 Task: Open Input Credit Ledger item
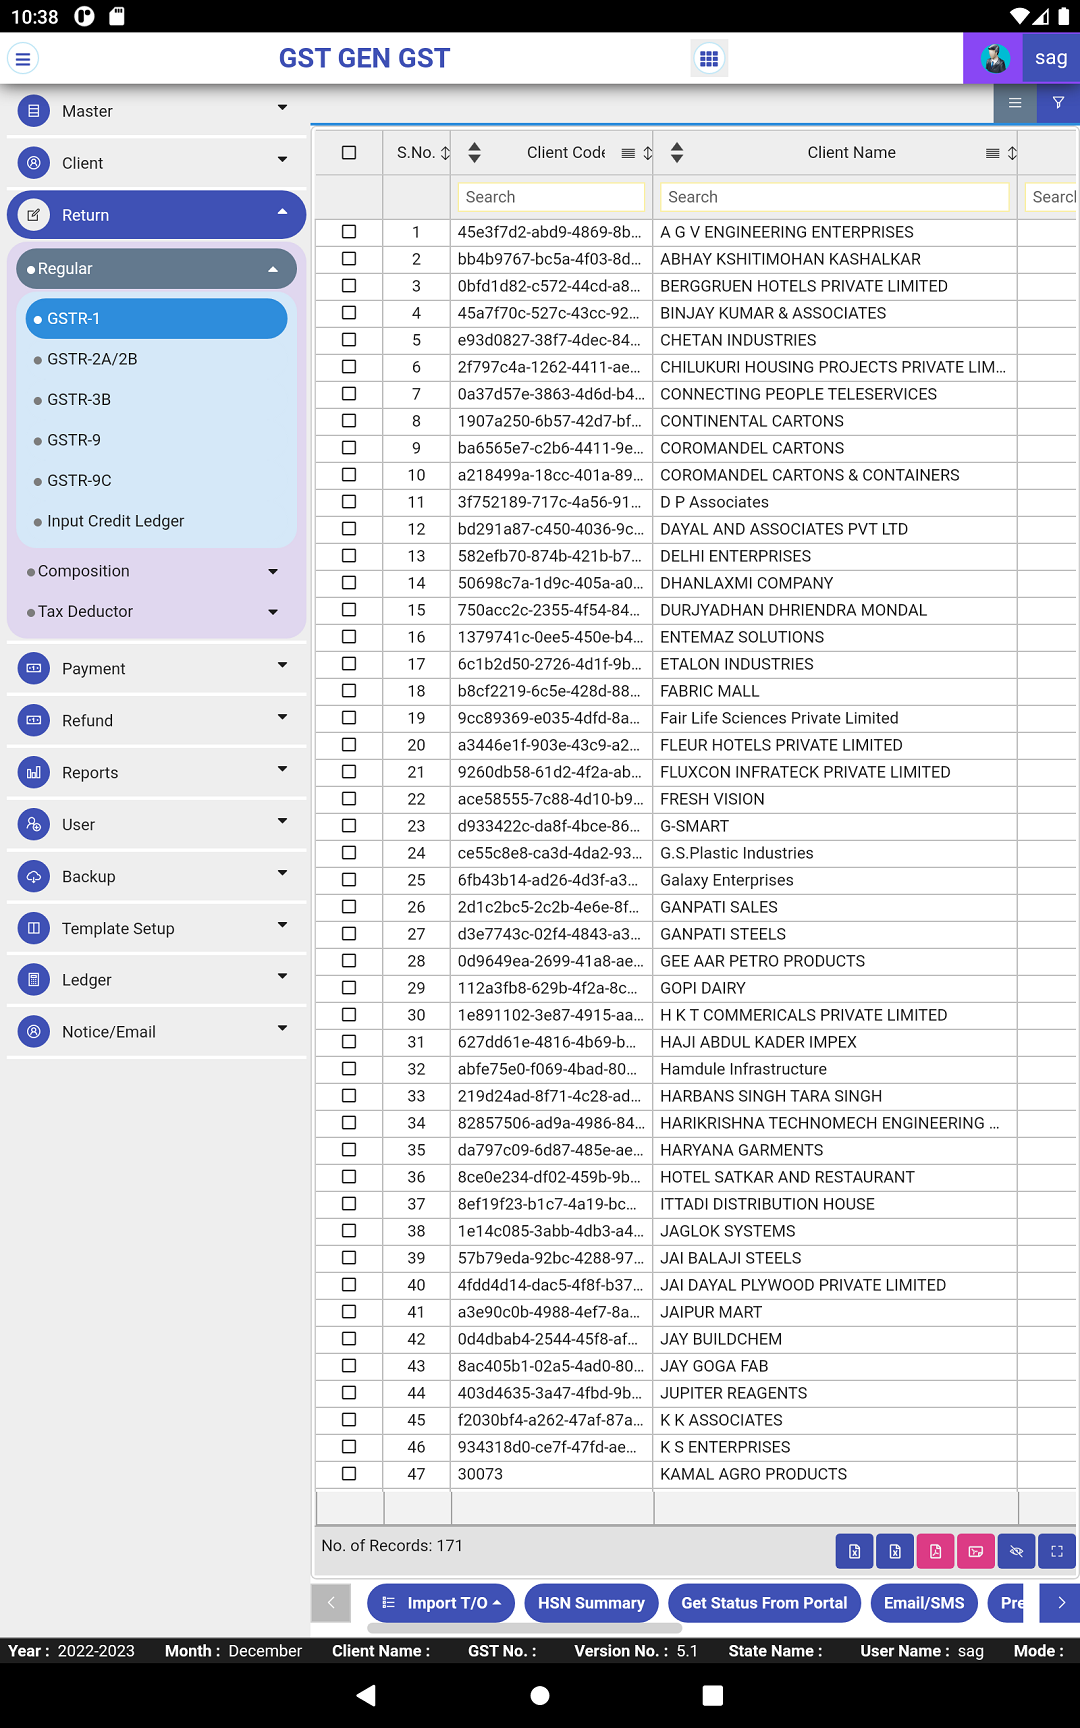pos(115,521)
